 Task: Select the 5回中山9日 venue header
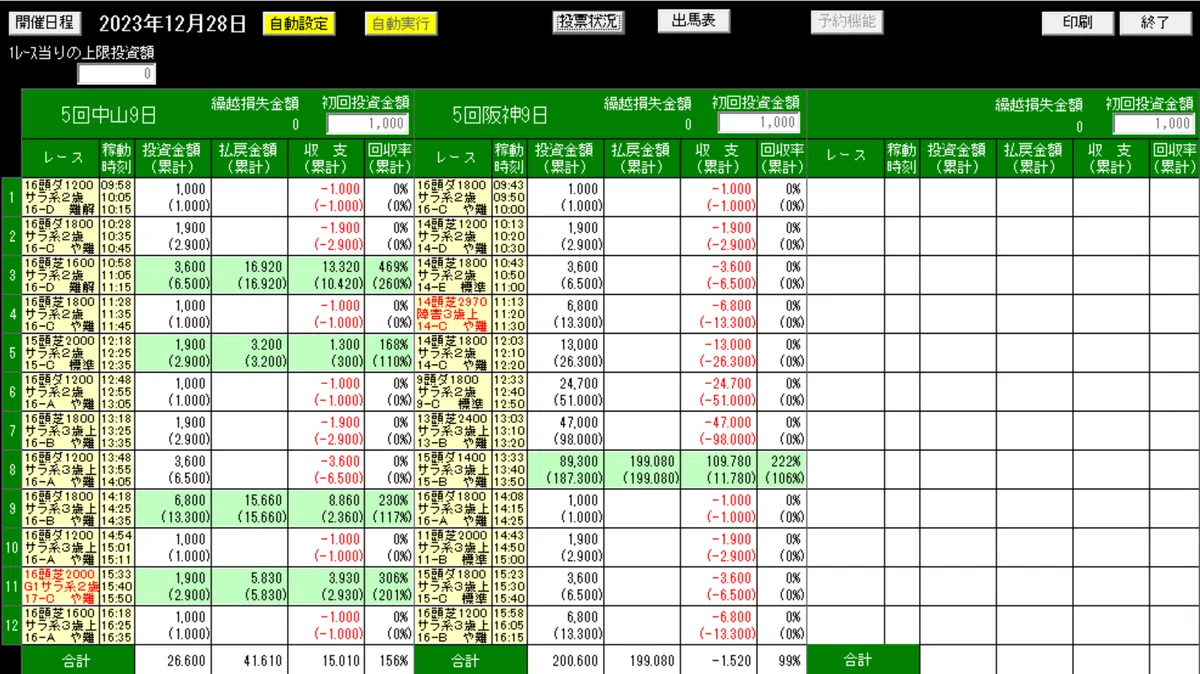coord(108,115)
